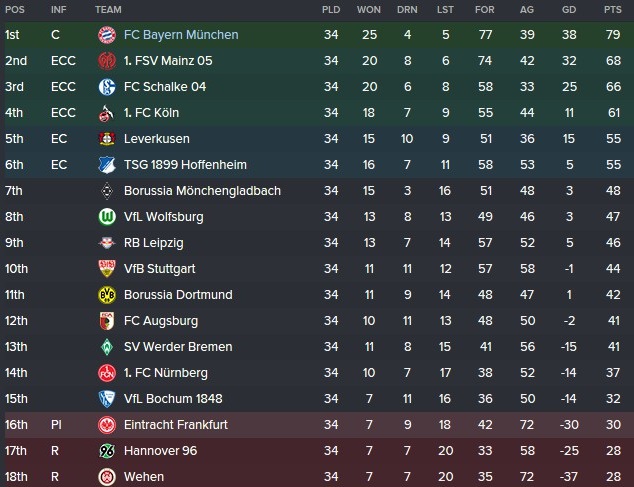Select the VfL Wolfsburg green logo
Viewport: 634px width, 487px height.
[107, 217]
